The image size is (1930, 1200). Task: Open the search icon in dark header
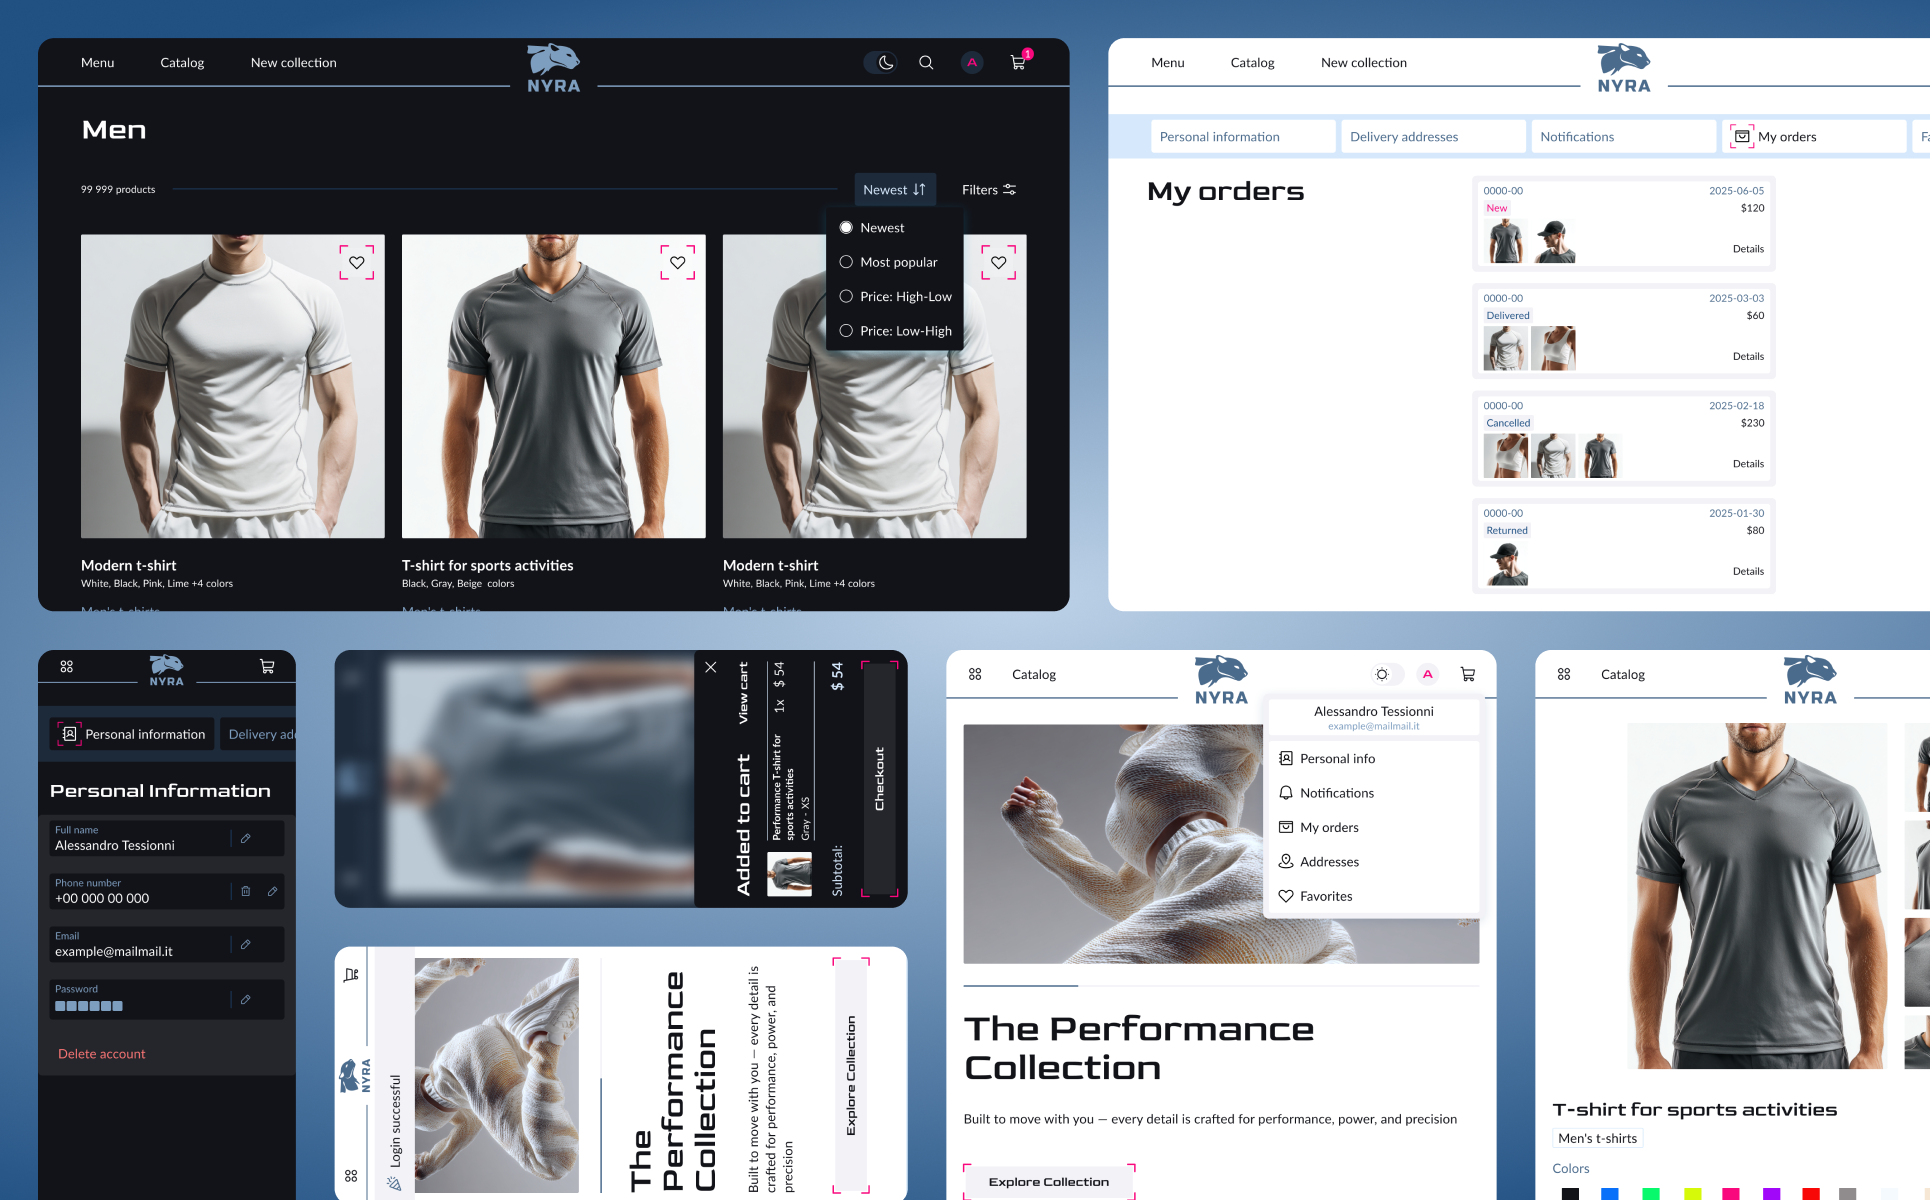point(926,62)
